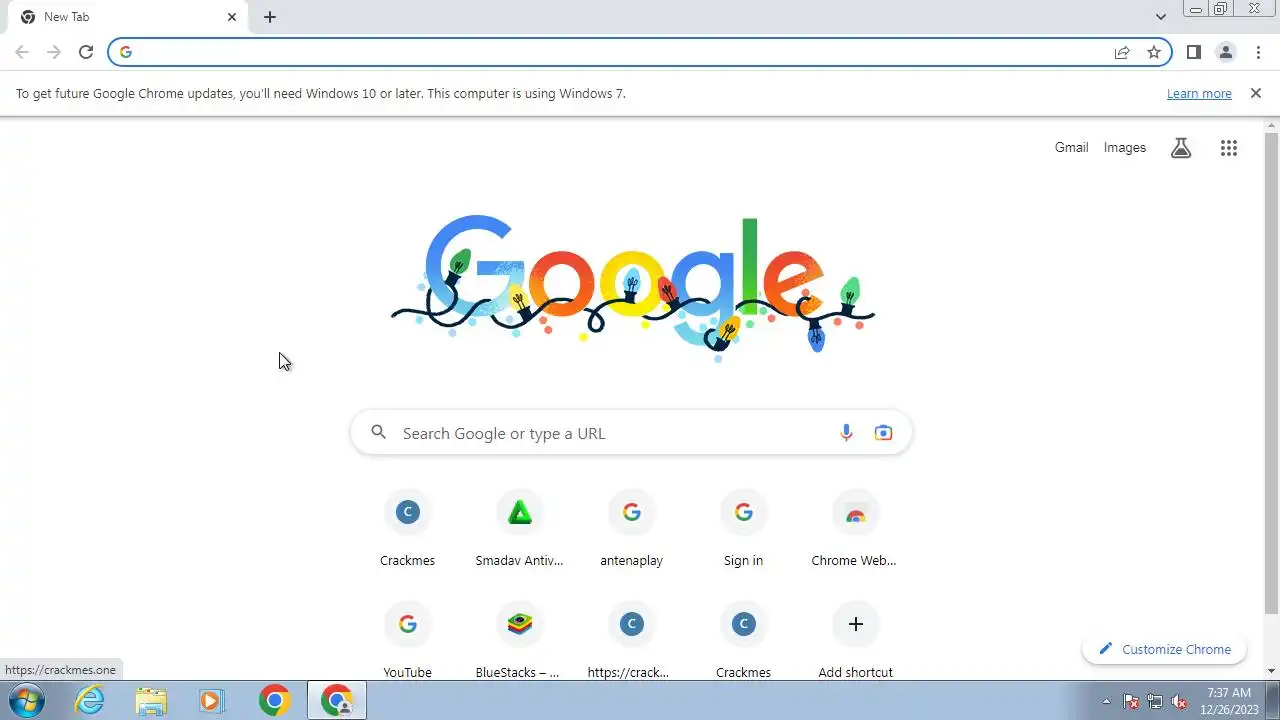The image size is (1280, 720).
Task: Open the clock showing 7:37 AM
Action: tap(1229, 701)
